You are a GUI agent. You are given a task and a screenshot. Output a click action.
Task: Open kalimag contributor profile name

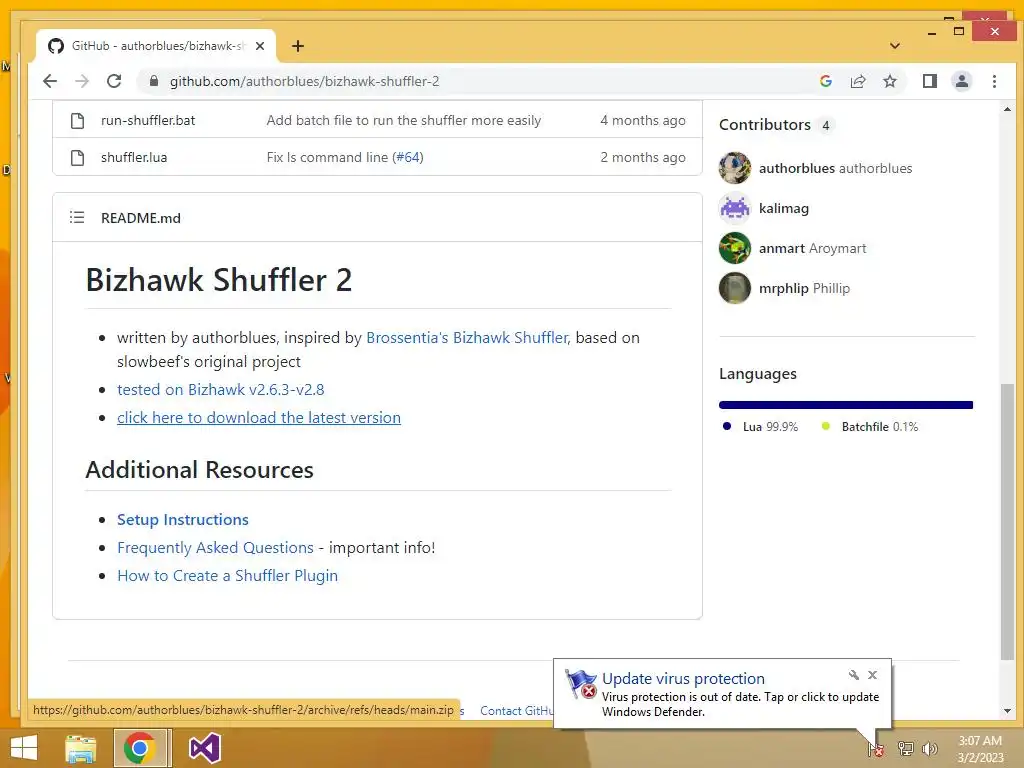pyautogui.click(x=784, y=208)
